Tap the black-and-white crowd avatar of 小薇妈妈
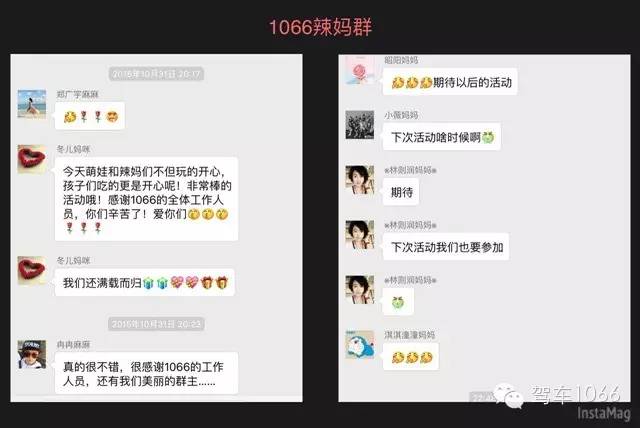640x428 pixels. click(x=360, y=124)
